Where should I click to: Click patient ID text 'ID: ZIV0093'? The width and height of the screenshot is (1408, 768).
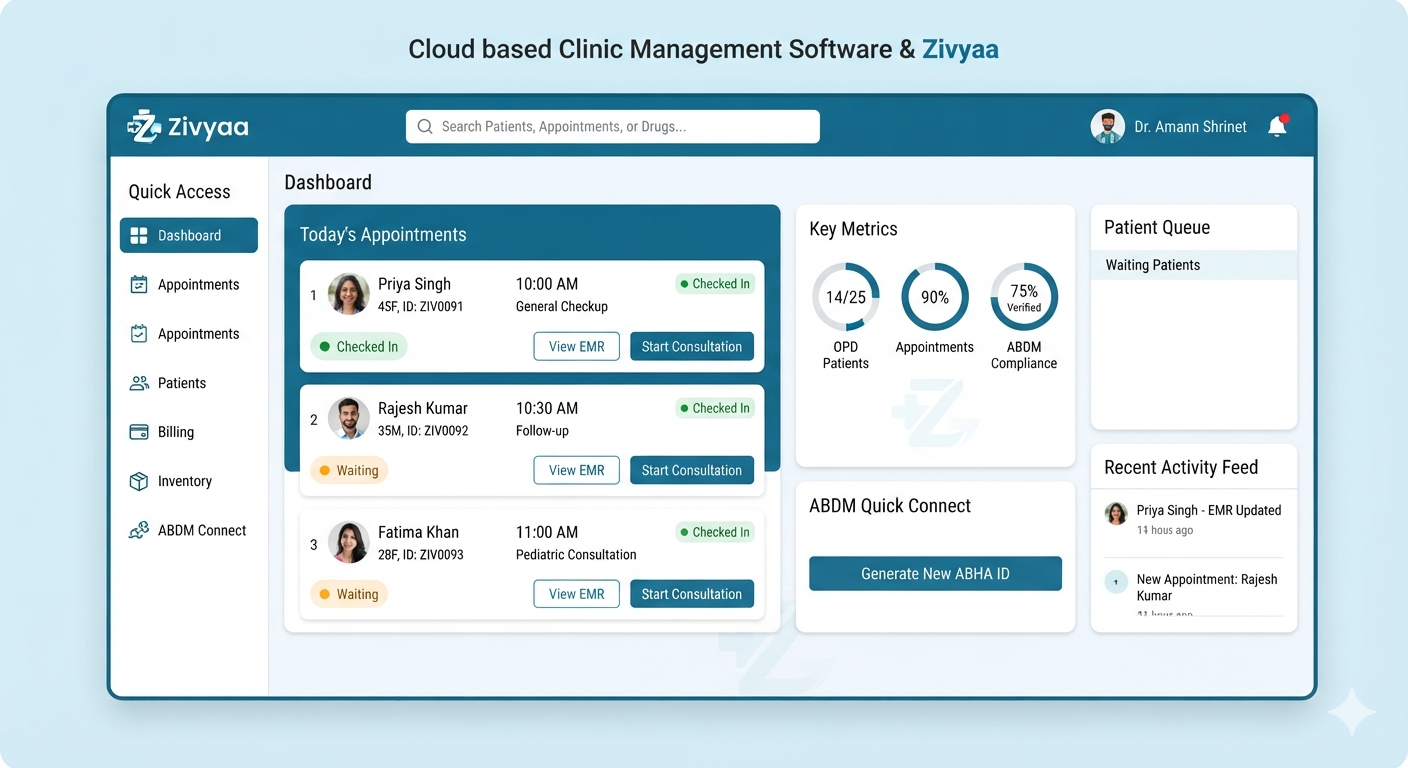[434, 555]
